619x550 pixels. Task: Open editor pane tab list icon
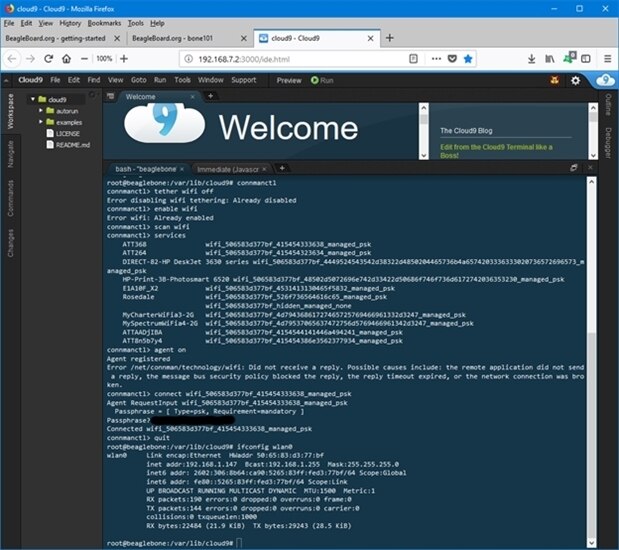(x=110, y=96)
